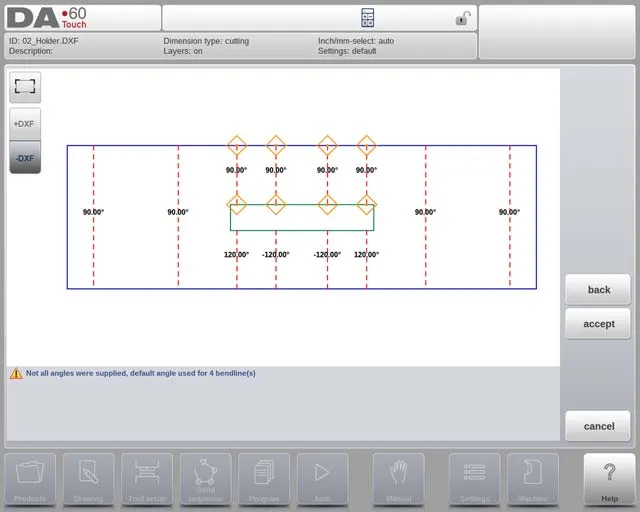Open the Machine mode button

(532, 478)
